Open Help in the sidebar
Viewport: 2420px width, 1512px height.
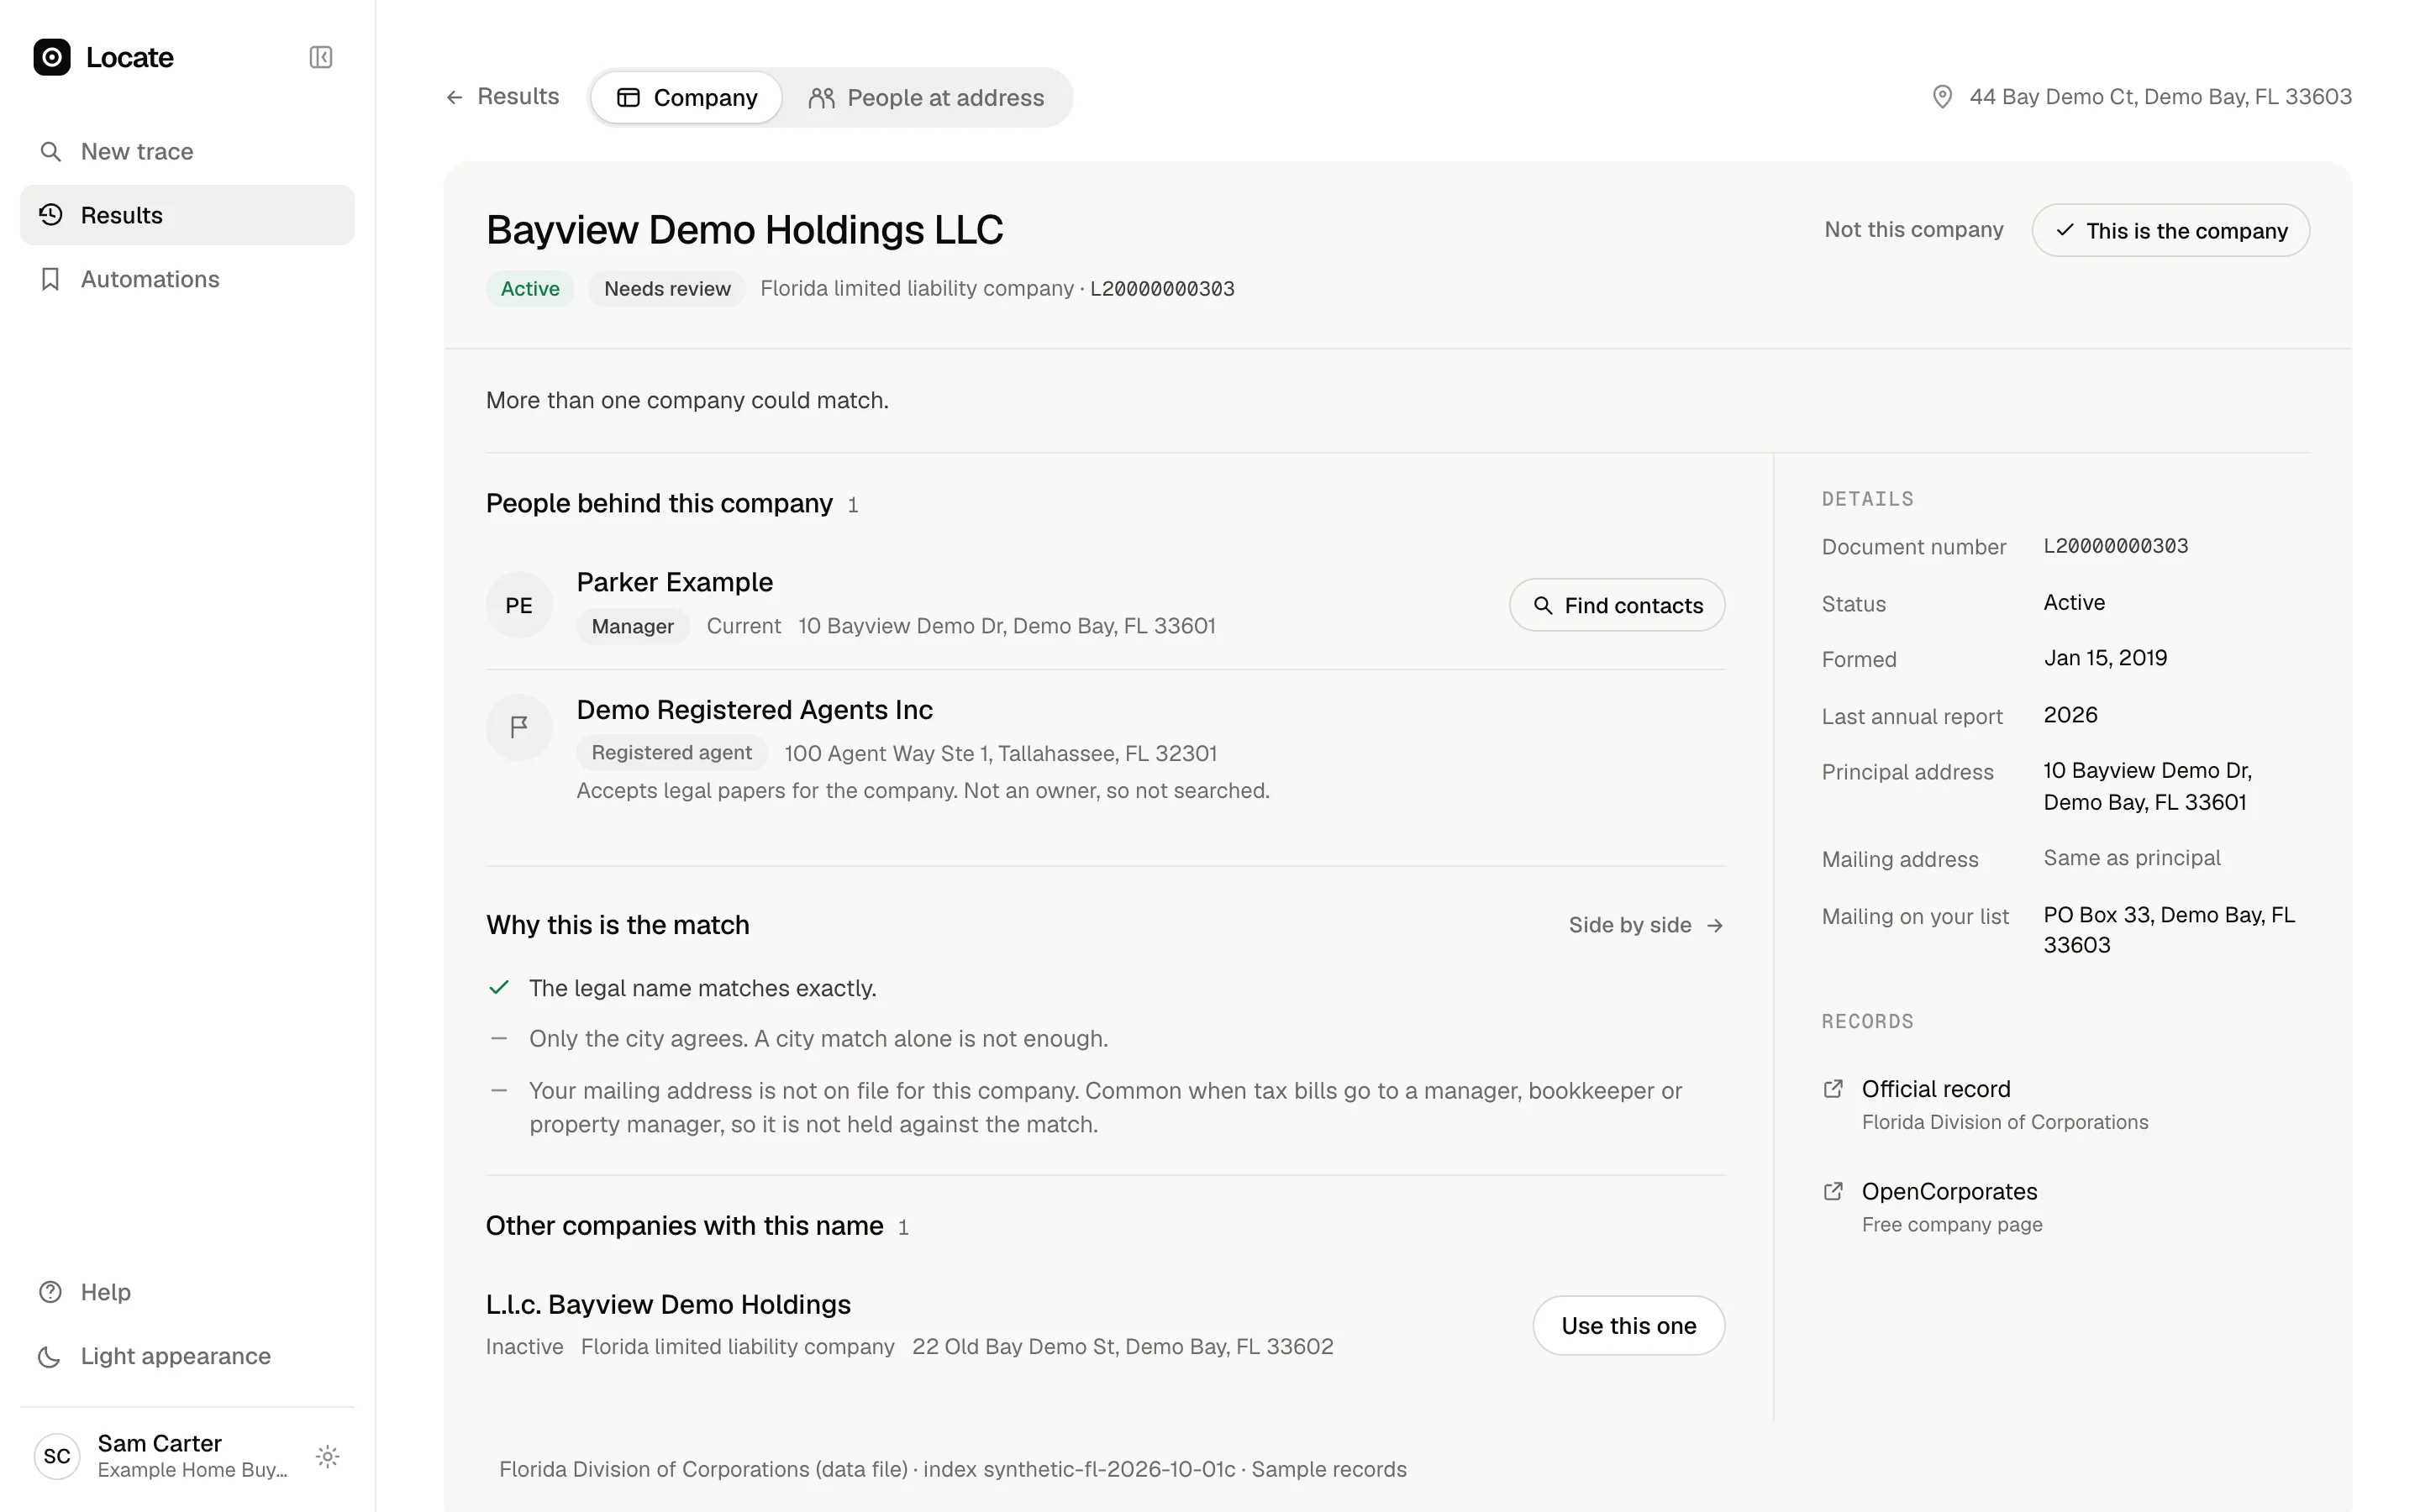187,1292
